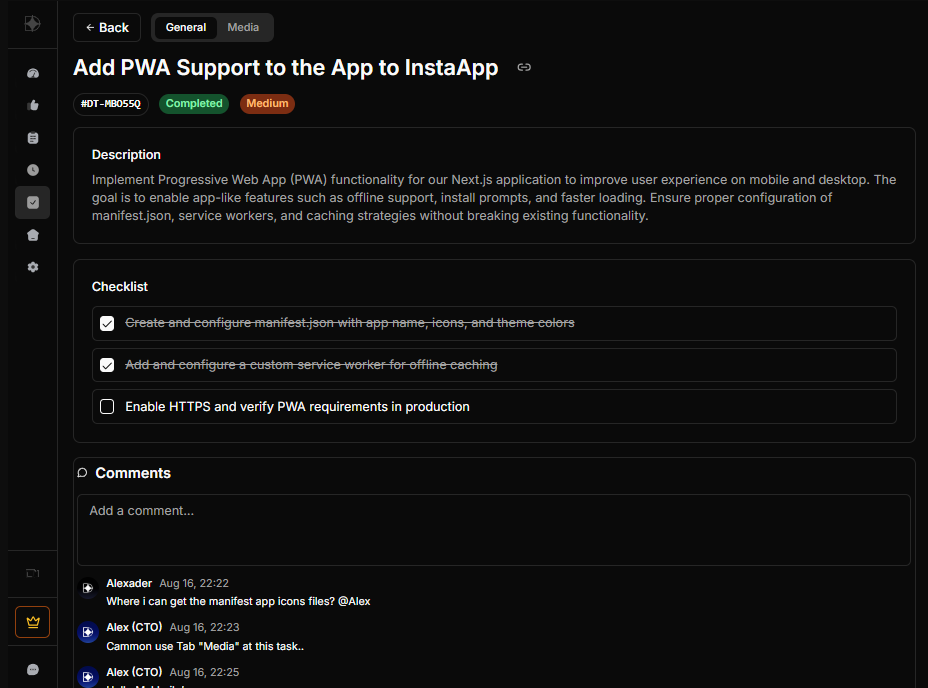The width and height of the screenshot is (928, 688).
Task: Click Alexader's avatar in the comments
Action: coord(88,588)
